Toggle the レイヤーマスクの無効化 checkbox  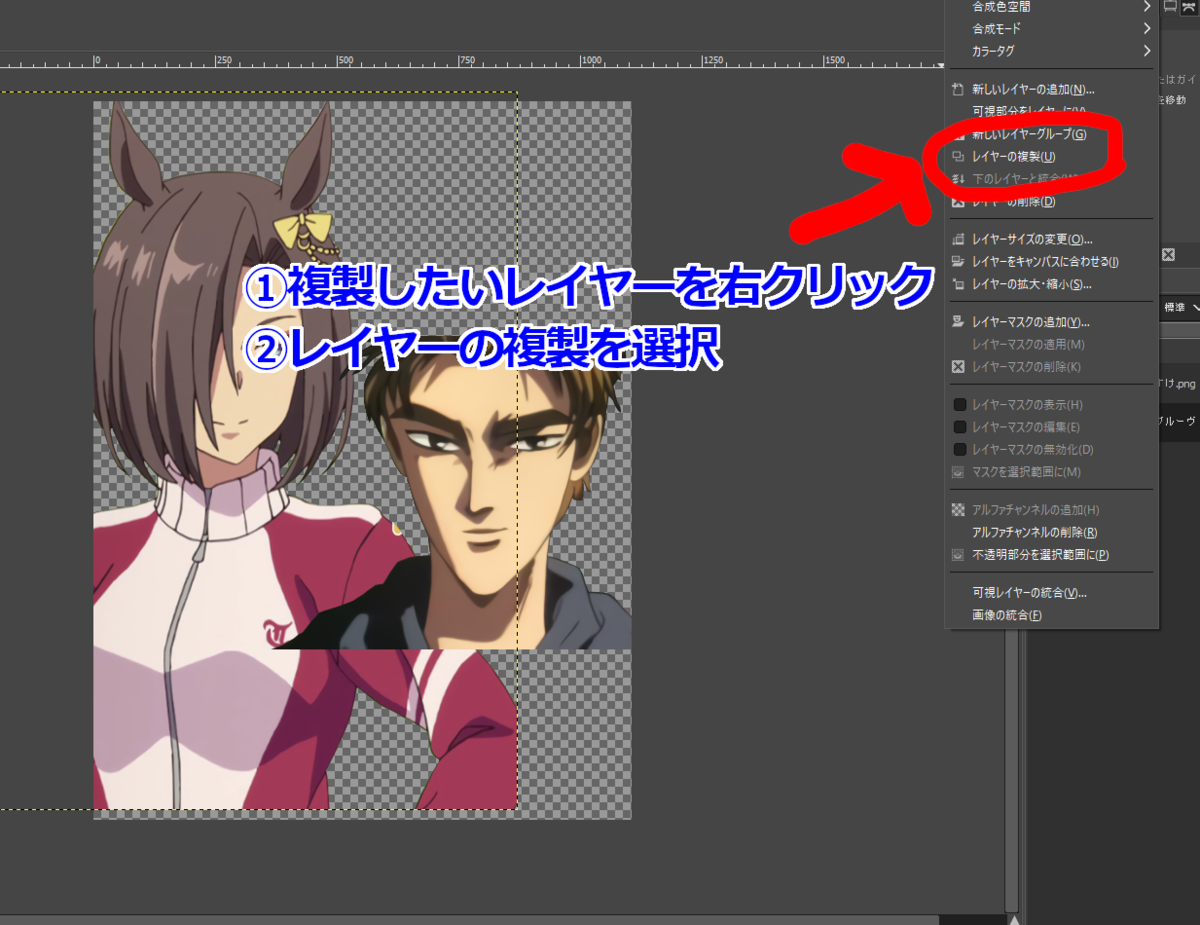coord(957,449)
